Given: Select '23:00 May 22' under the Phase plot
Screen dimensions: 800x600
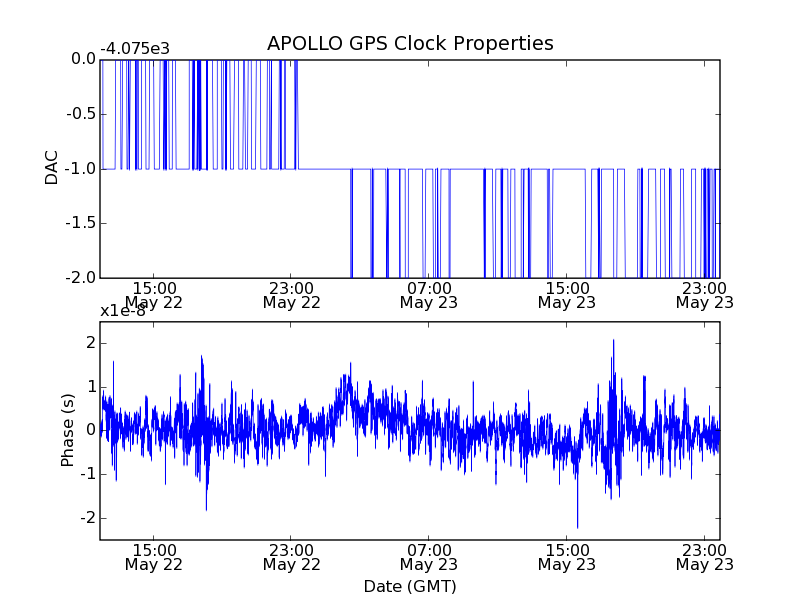Looking at the screenshot, I should pyautogui.click(x=291, y=558).
